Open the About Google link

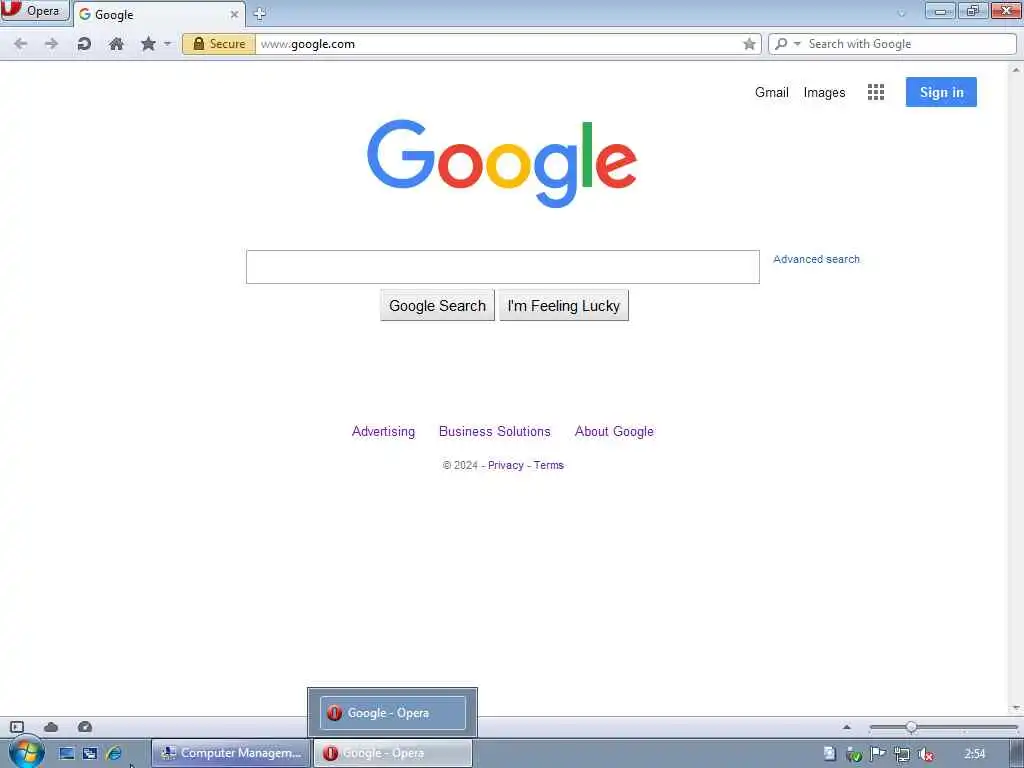[614, 432]
